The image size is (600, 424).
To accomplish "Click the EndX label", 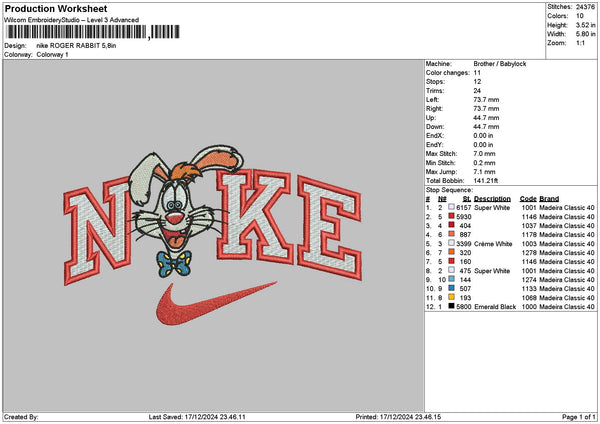I will coord(435,136).
